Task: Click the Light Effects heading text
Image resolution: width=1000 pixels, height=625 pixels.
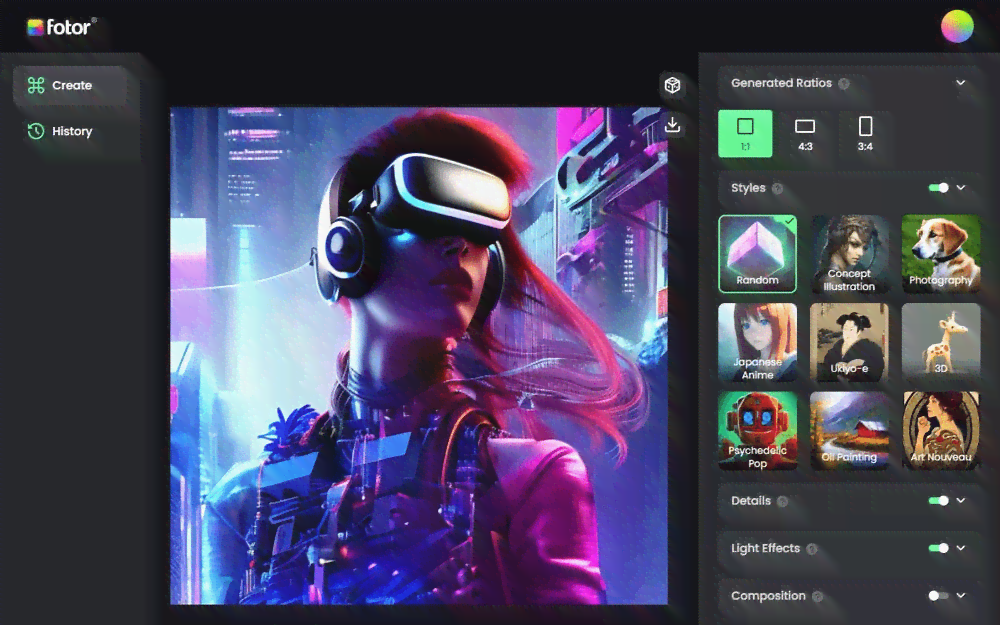Action: coord(765,548)
